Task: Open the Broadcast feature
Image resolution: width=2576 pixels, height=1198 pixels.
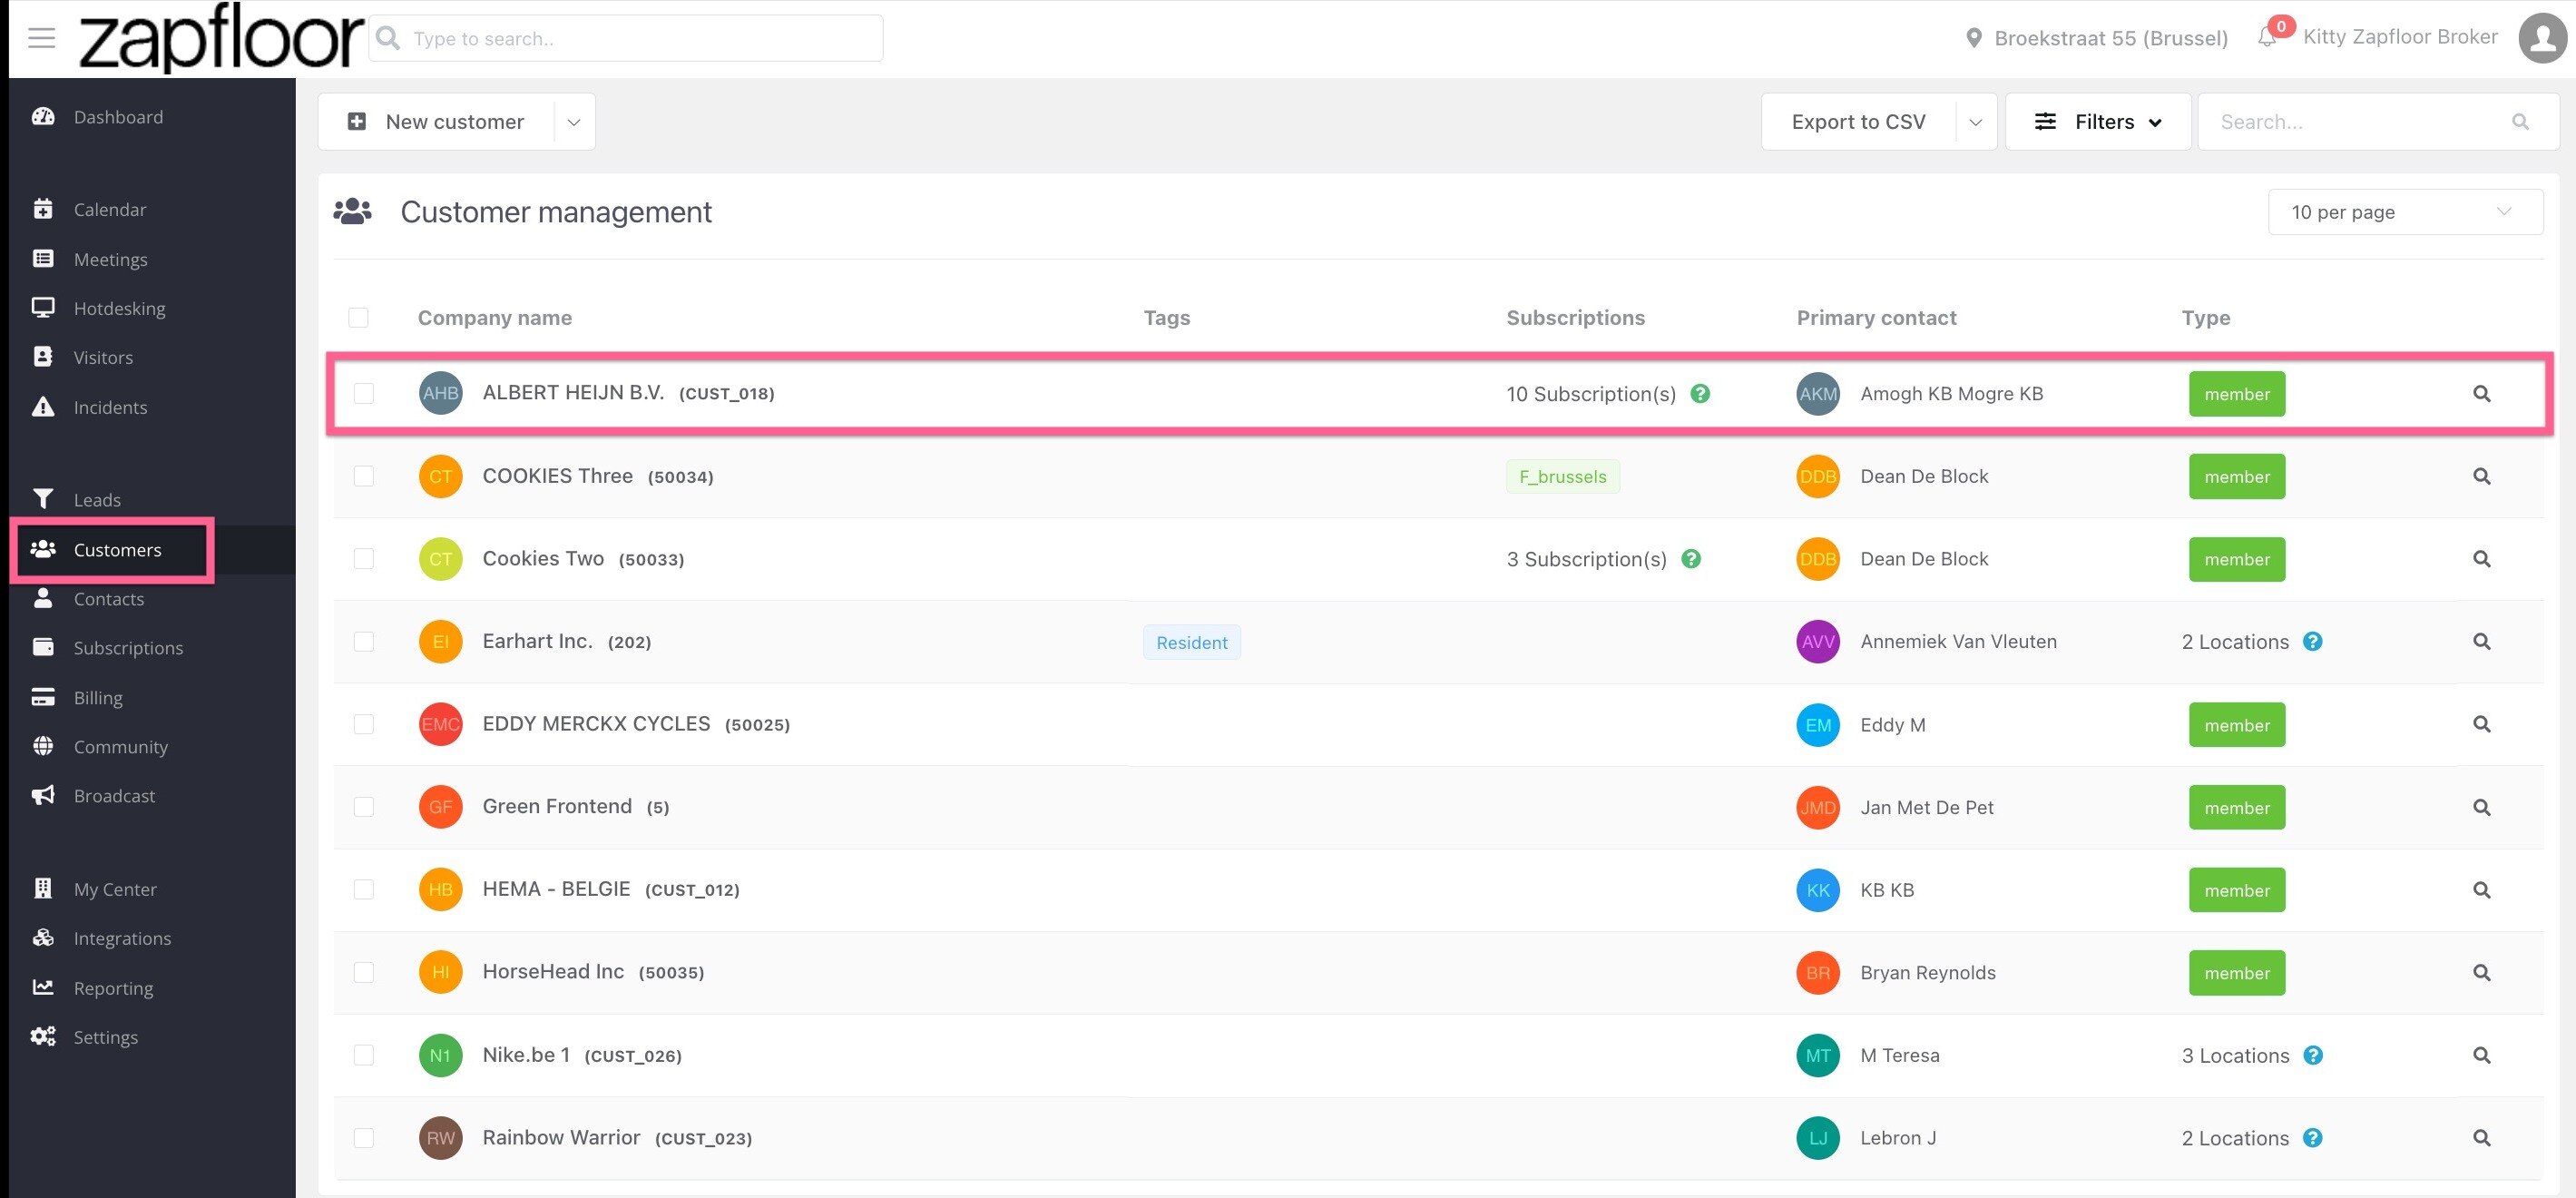Action: click(x=113, y=795)
